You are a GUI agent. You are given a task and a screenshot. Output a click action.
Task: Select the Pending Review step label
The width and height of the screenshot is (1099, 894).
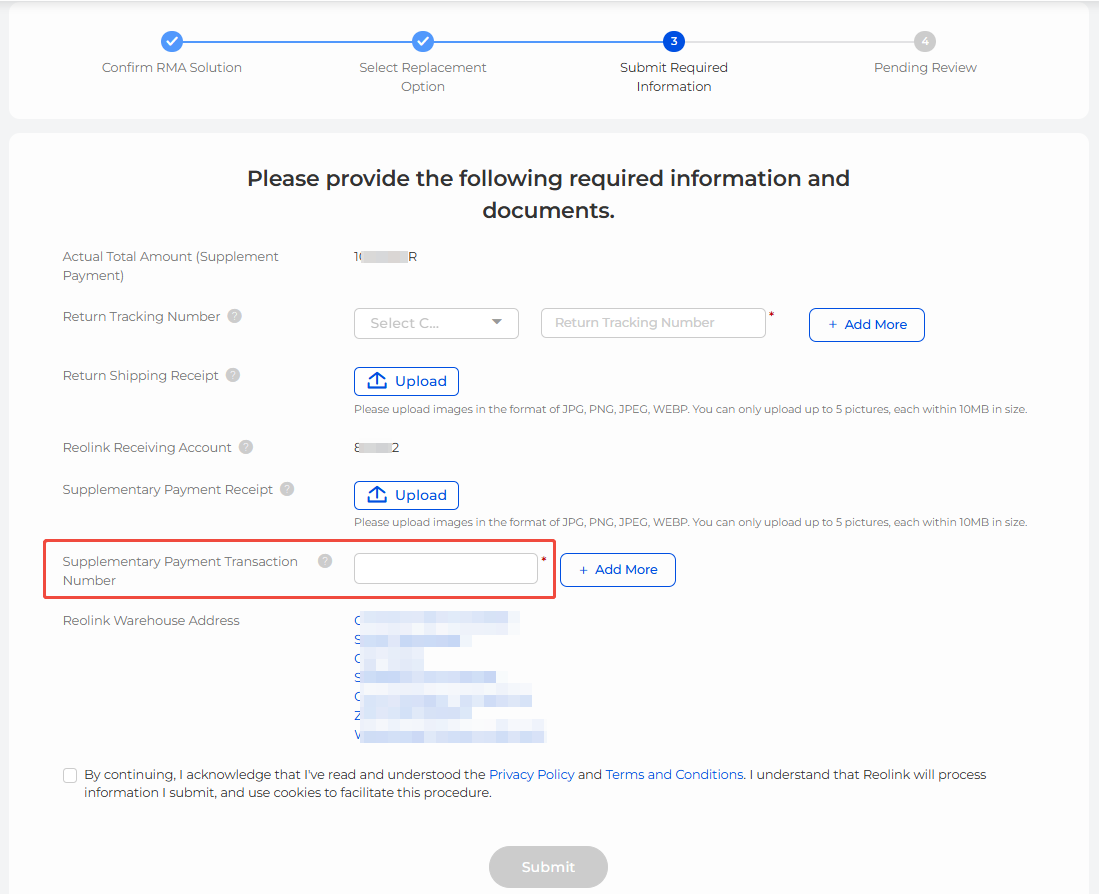(x=924, y=67)
